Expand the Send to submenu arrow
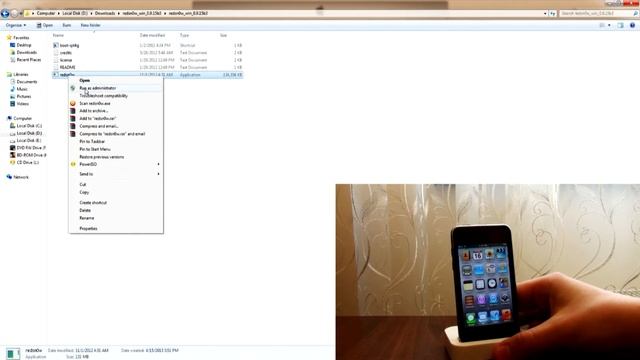Screen dimensions: 640x360 [x=158, y=174]
